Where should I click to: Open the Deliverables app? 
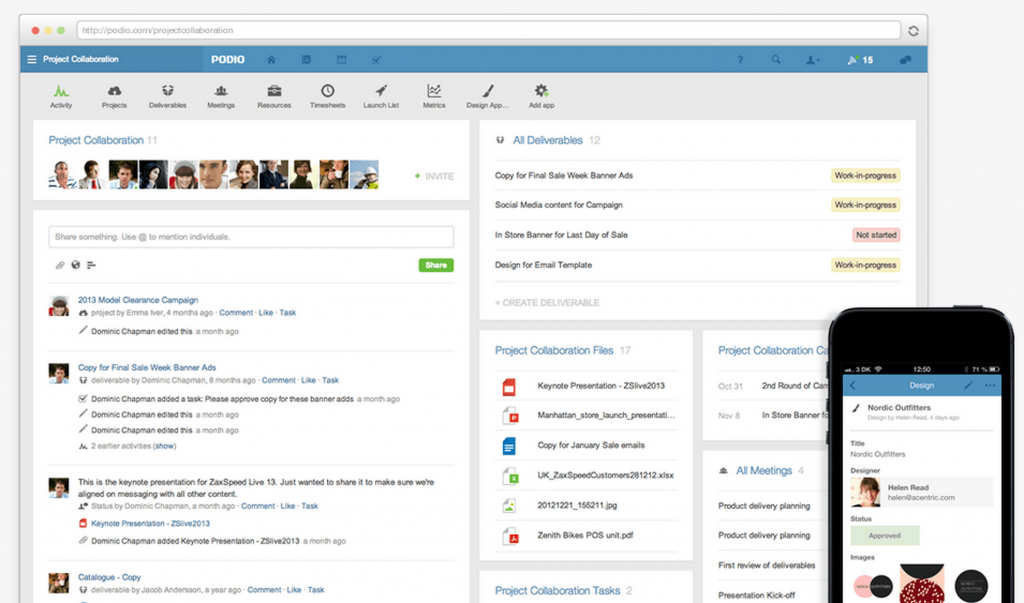pos(168,96)
